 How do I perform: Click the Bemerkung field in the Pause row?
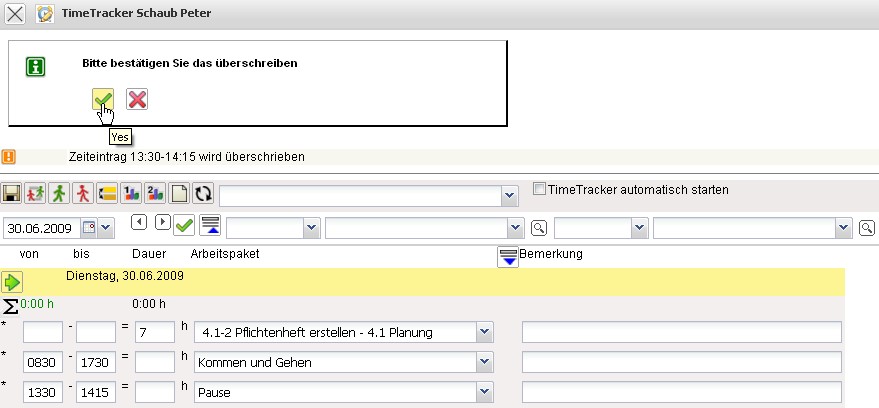[x=681, y=393]
